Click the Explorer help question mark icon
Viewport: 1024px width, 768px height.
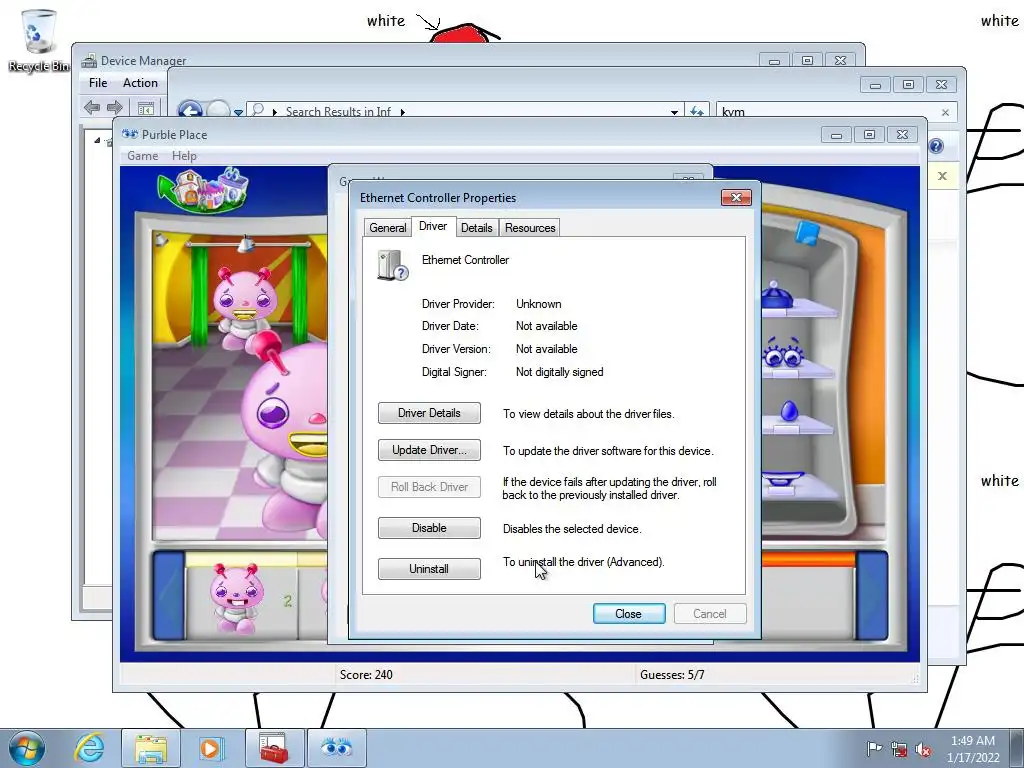tap(936, 146)
